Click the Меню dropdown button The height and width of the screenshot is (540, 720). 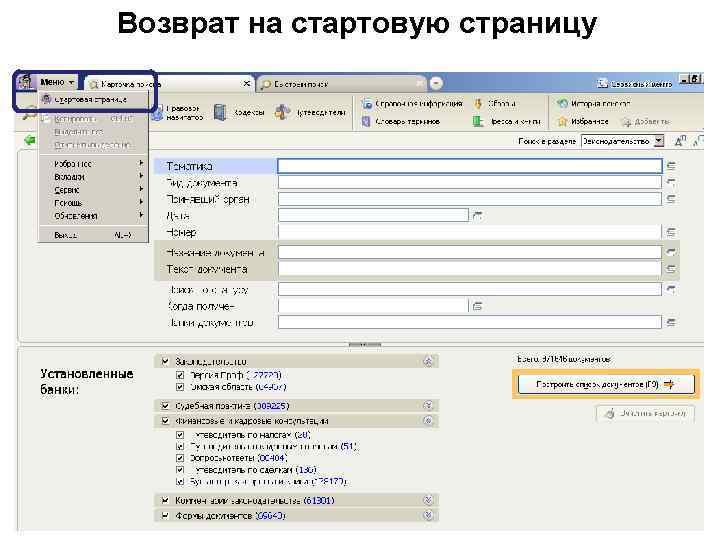tap(57, 82)
